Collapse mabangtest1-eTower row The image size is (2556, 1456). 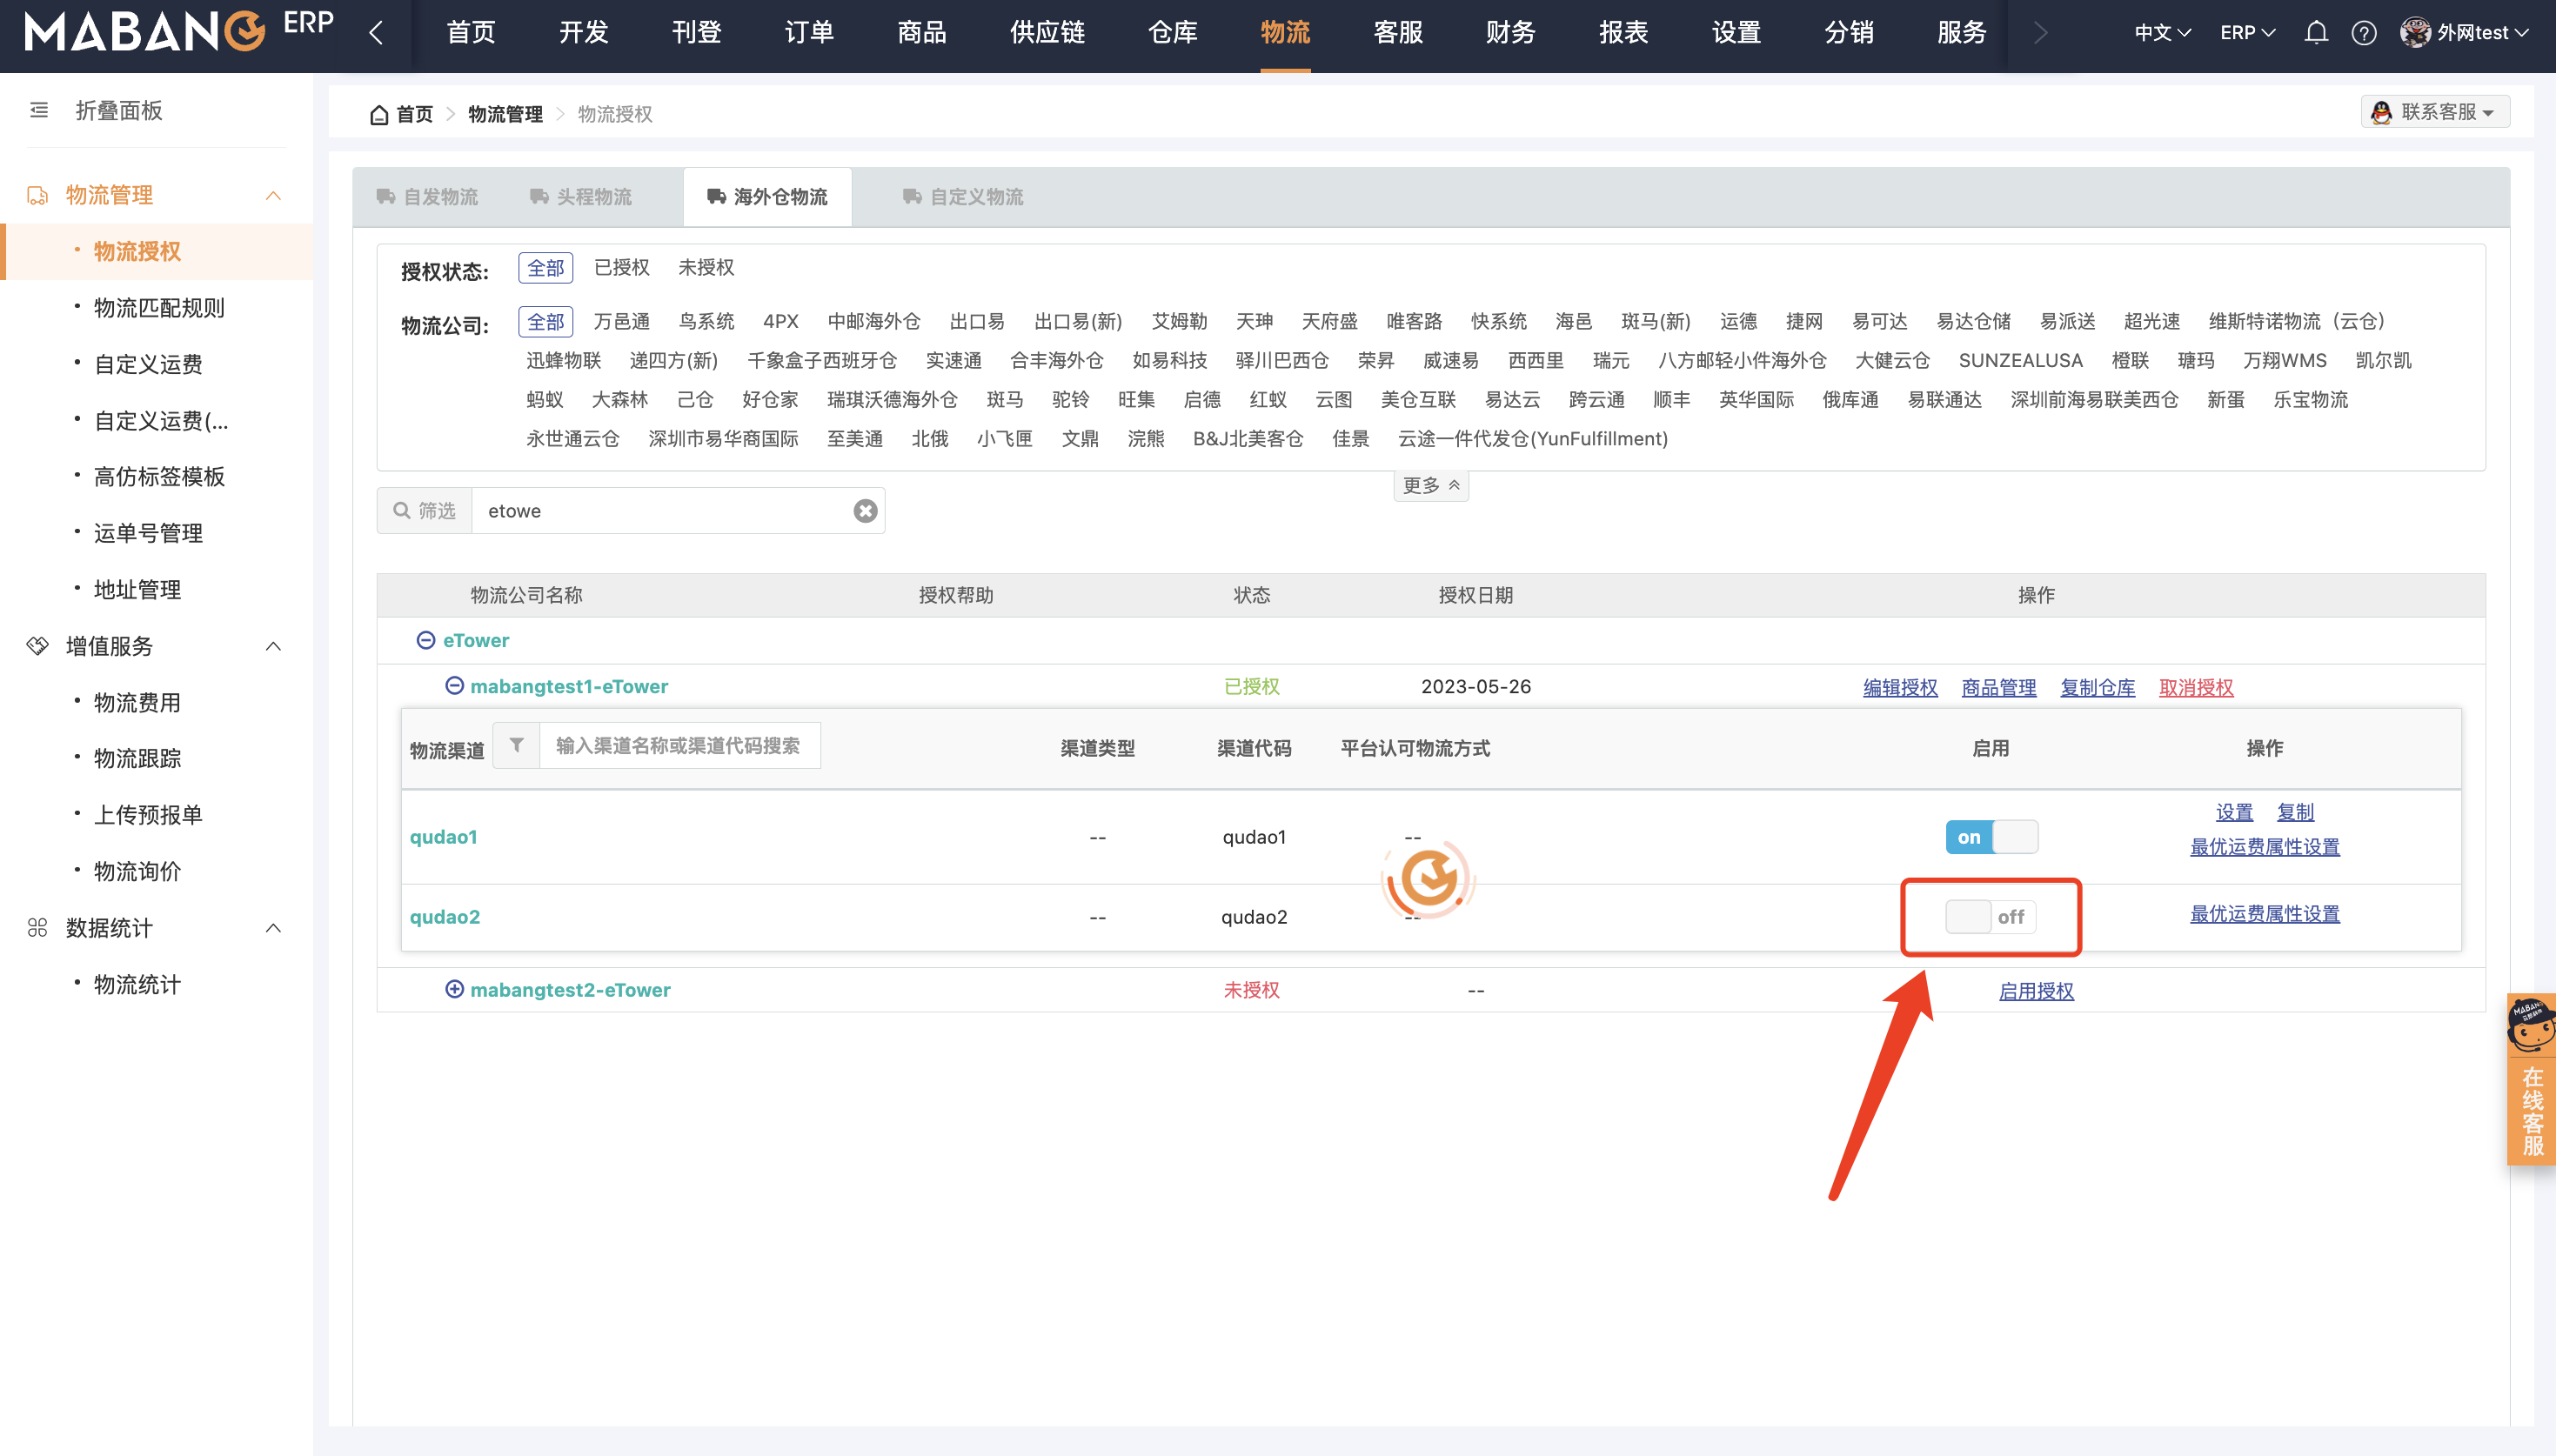click(454, 686)
